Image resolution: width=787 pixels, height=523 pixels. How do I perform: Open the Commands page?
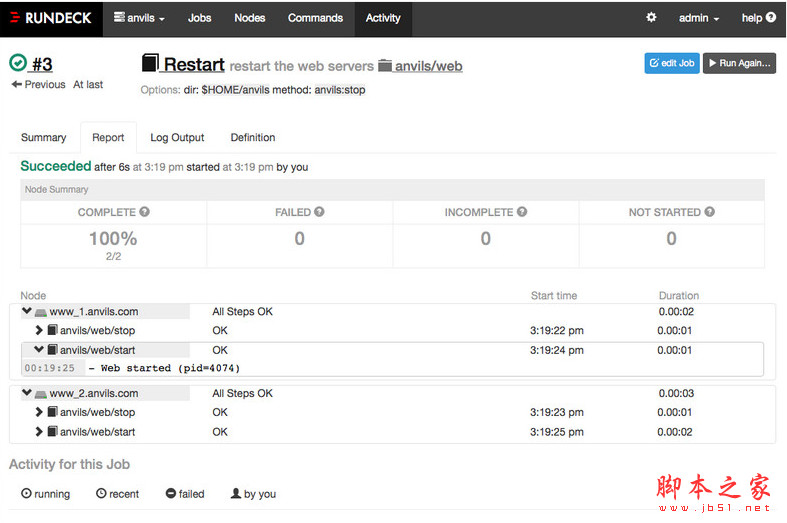point(315,18)
